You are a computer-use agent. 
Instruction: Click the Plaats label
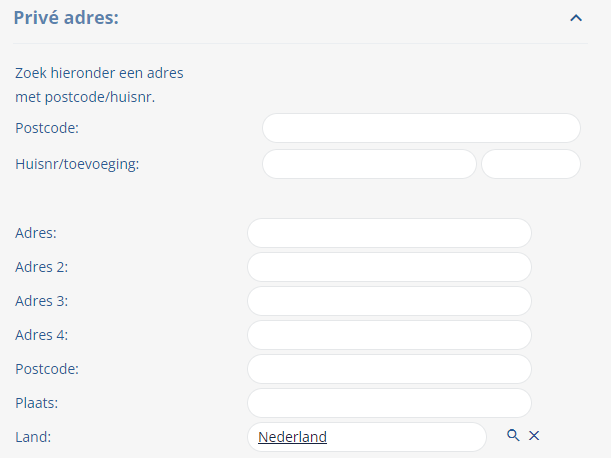coord(37,403)
